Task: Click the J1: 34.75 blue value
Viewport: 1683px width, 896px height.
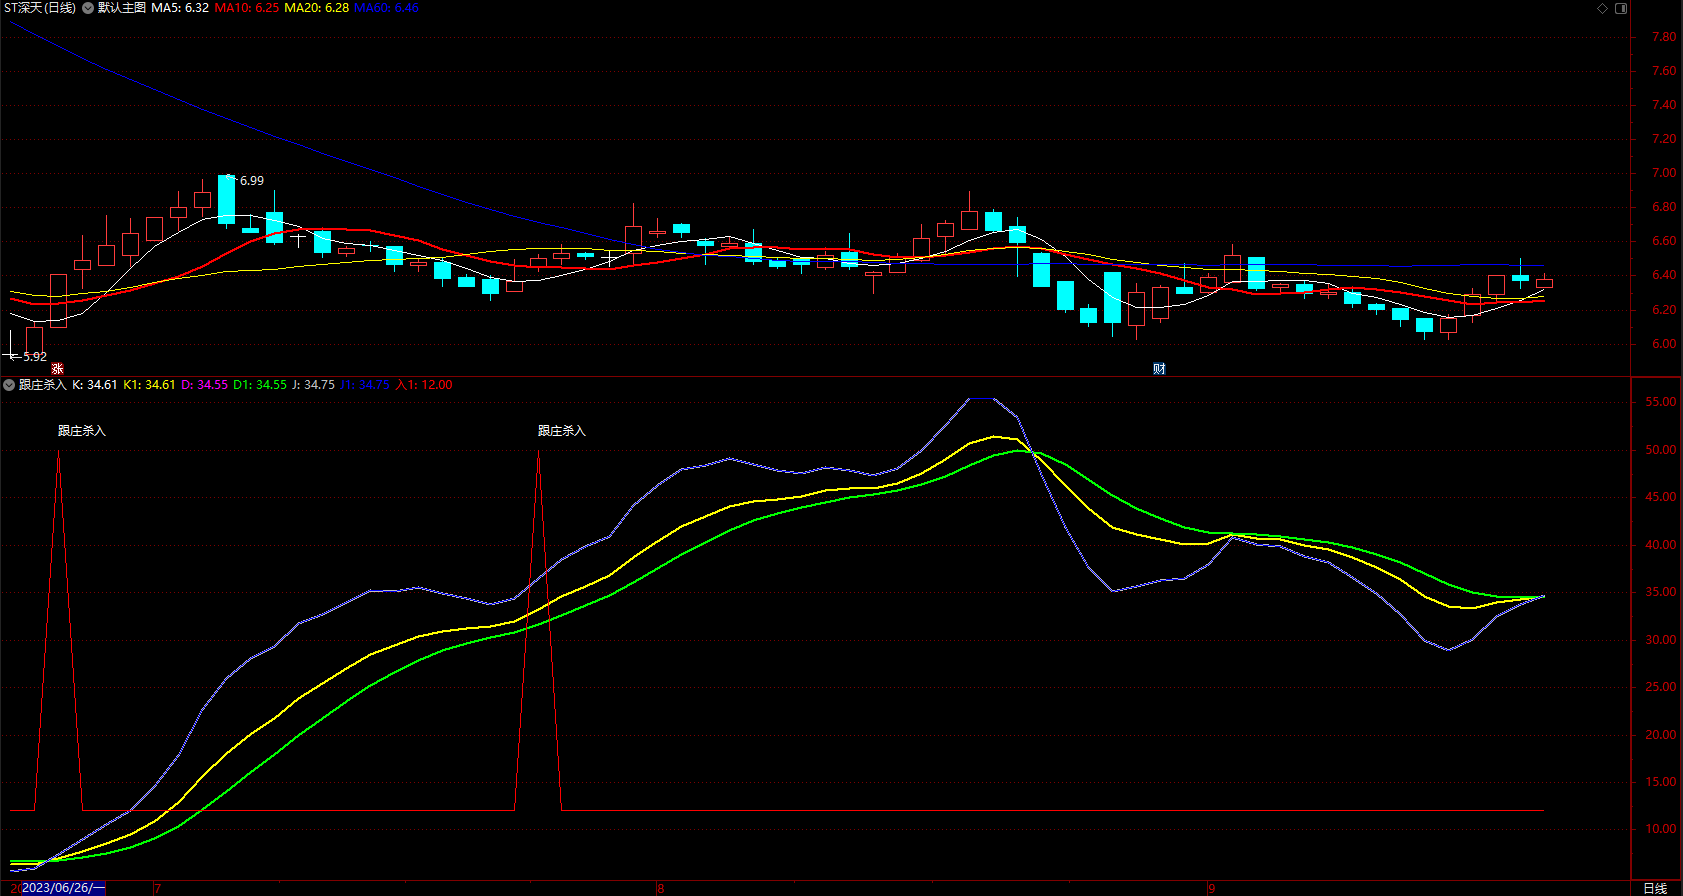Action: (365, 385)
